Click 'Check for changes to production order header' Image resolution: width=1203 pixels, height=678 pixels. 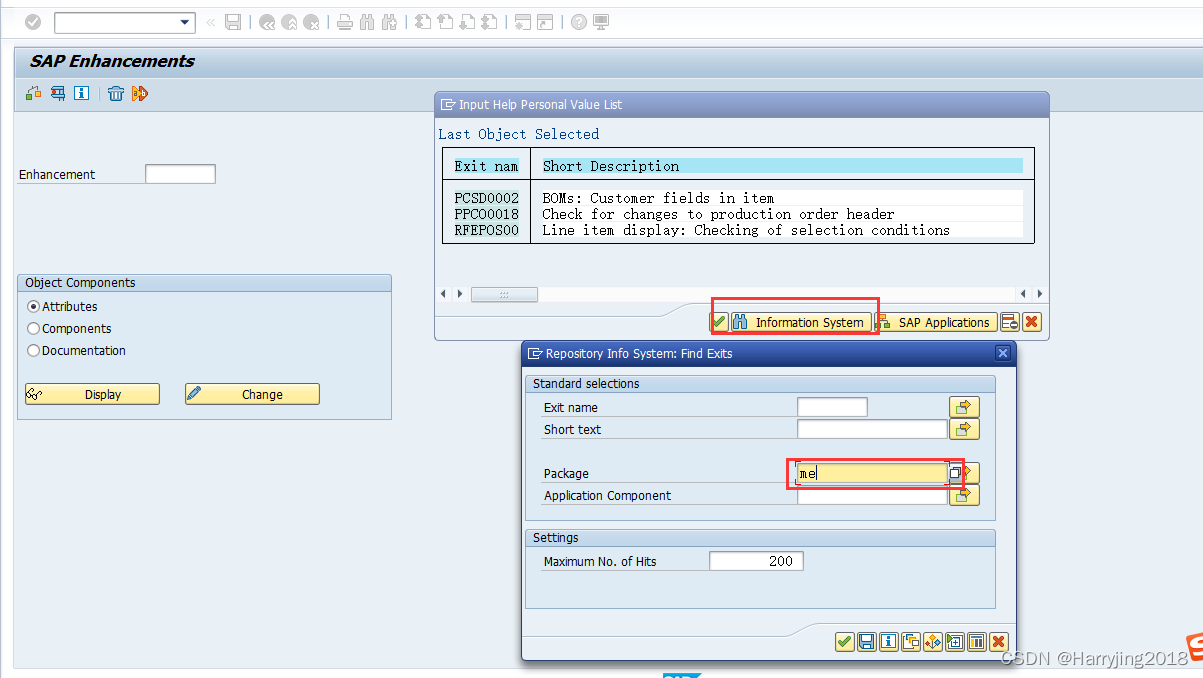click(x=718, y=214)
